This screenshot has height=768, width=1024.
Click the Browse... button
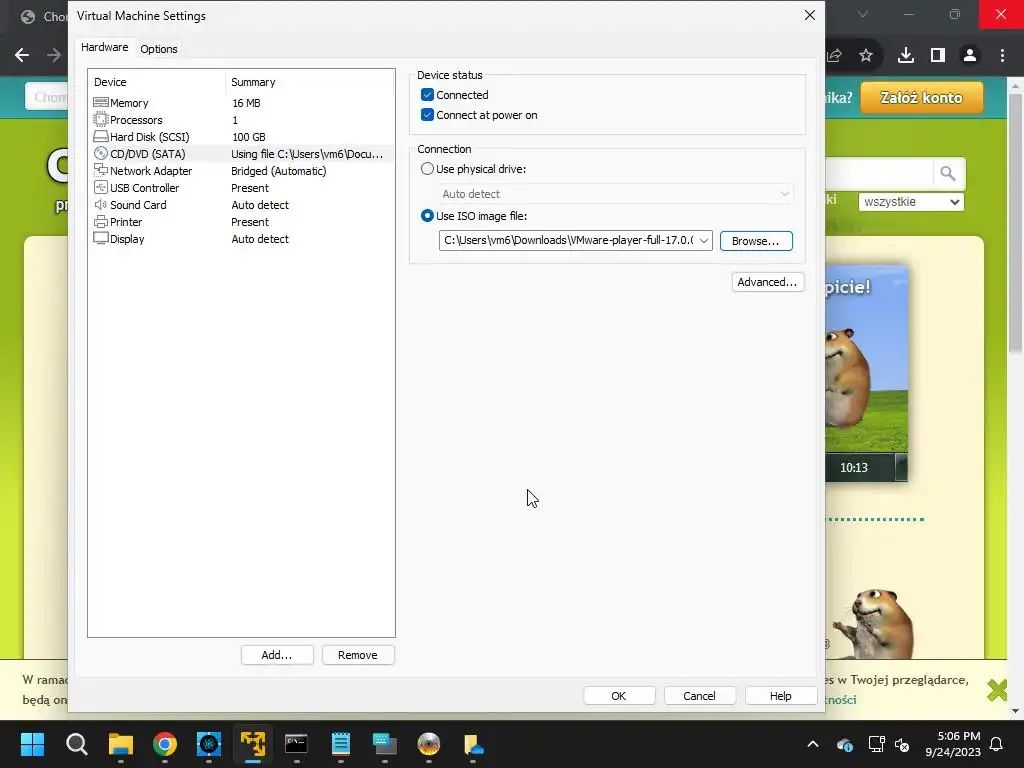tap(756, 241)
